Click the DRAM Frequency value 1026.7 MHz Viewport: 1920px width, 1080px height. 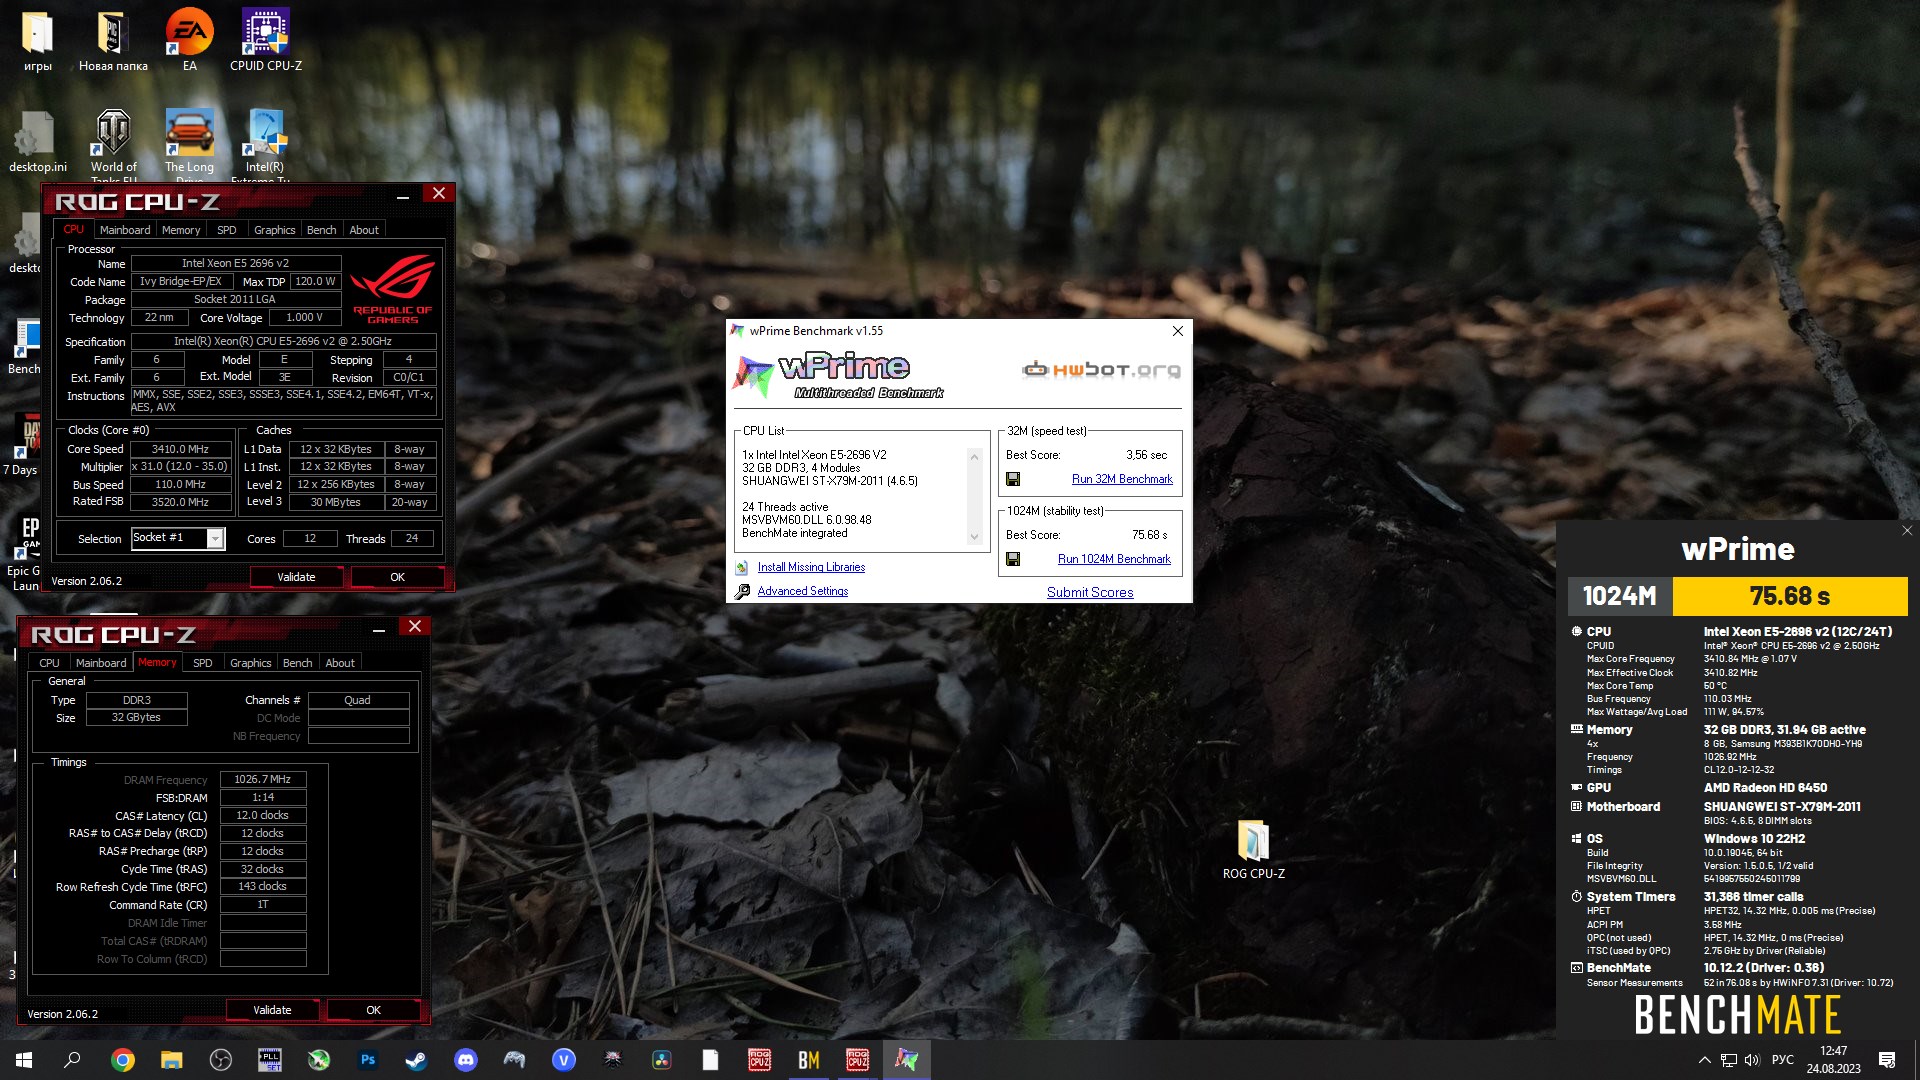pyautogui.click(x=263, y=779)
